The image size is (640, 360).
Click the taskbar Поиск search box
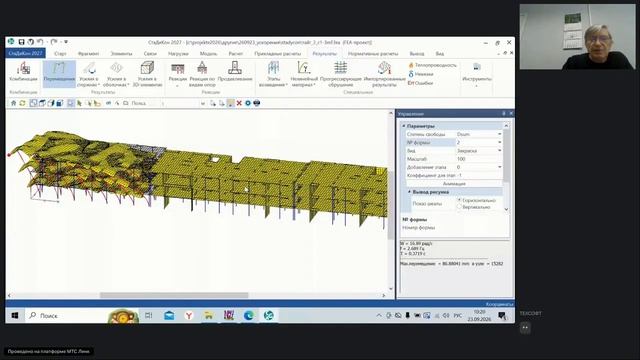click(65, 316)
